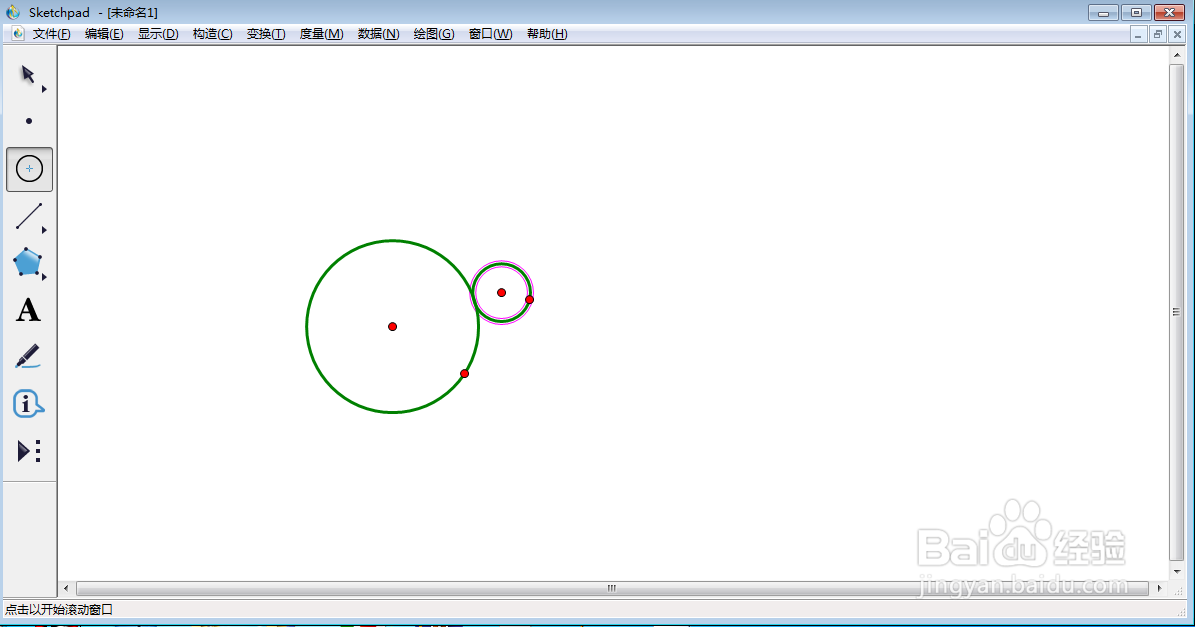Click the vertical scrollbar thumb
The height and width of the screenshot is (627, 1195).
click(x=1177, y=312)
